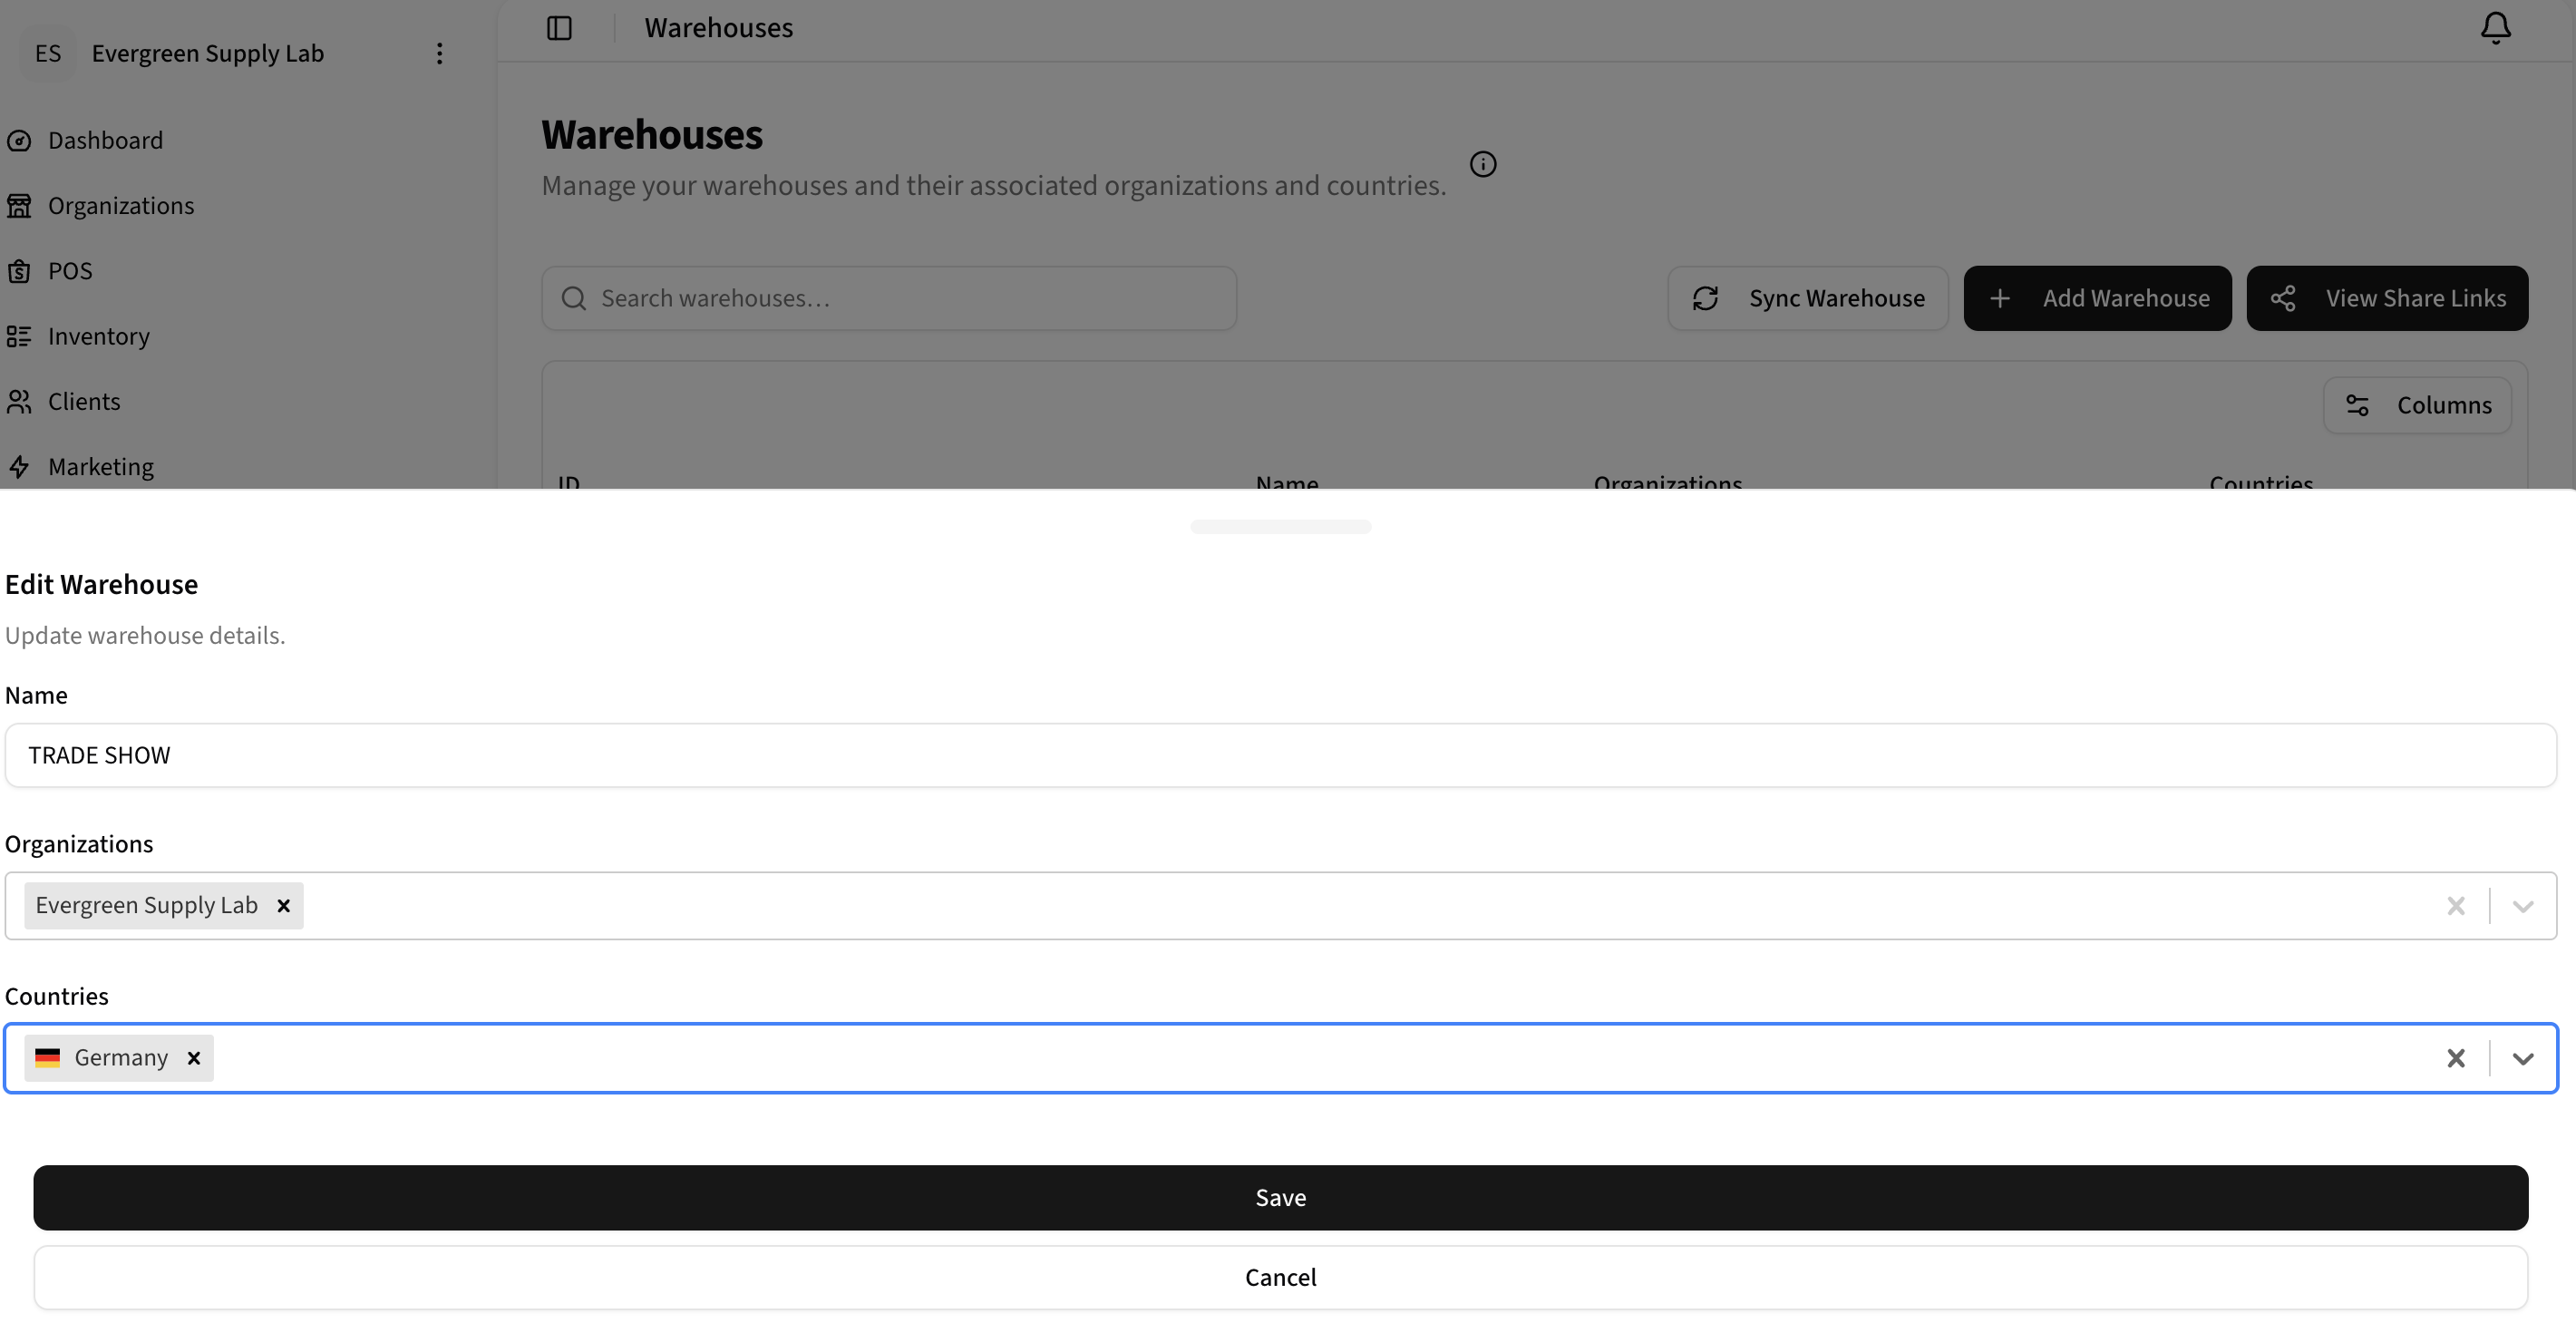This screenshot has width=2576, height=1323.
Task: Open View Share Links
Action: coord(2387,298)
